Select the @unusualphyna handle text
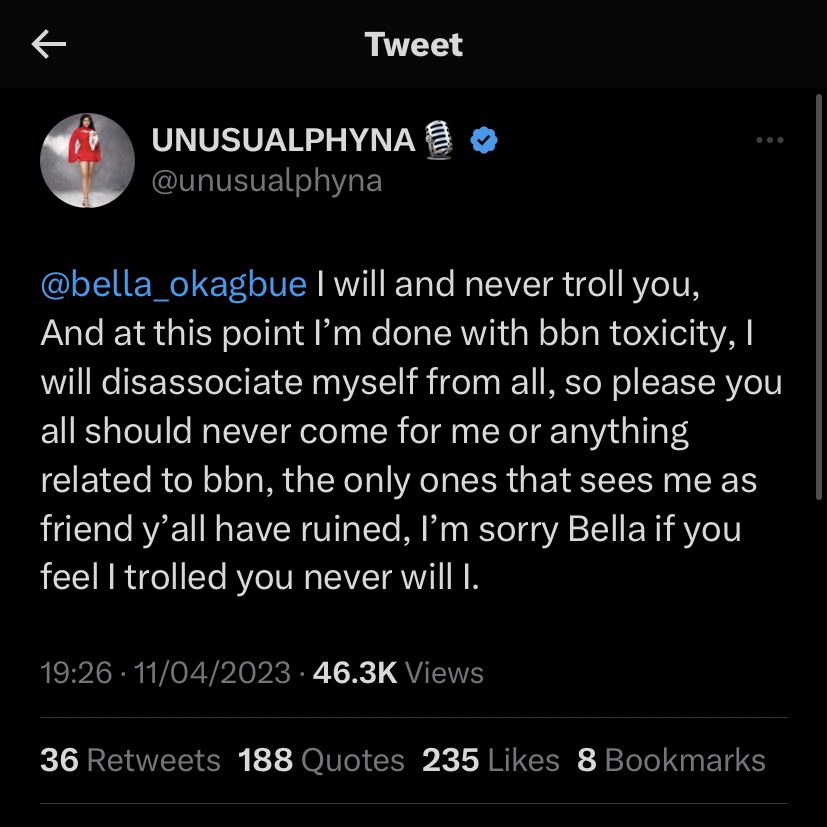The width and height of the screenshot is (827, 827). coord(266,180)
